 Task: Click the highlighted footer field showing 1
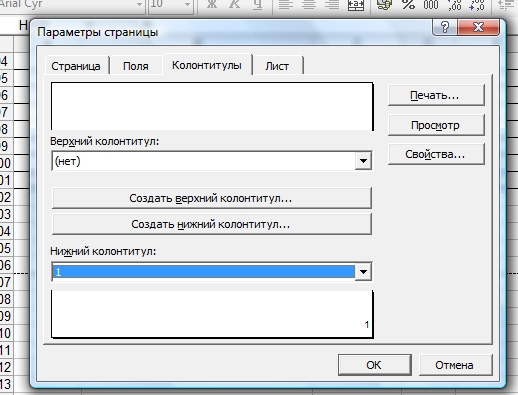tap(204, 272)
